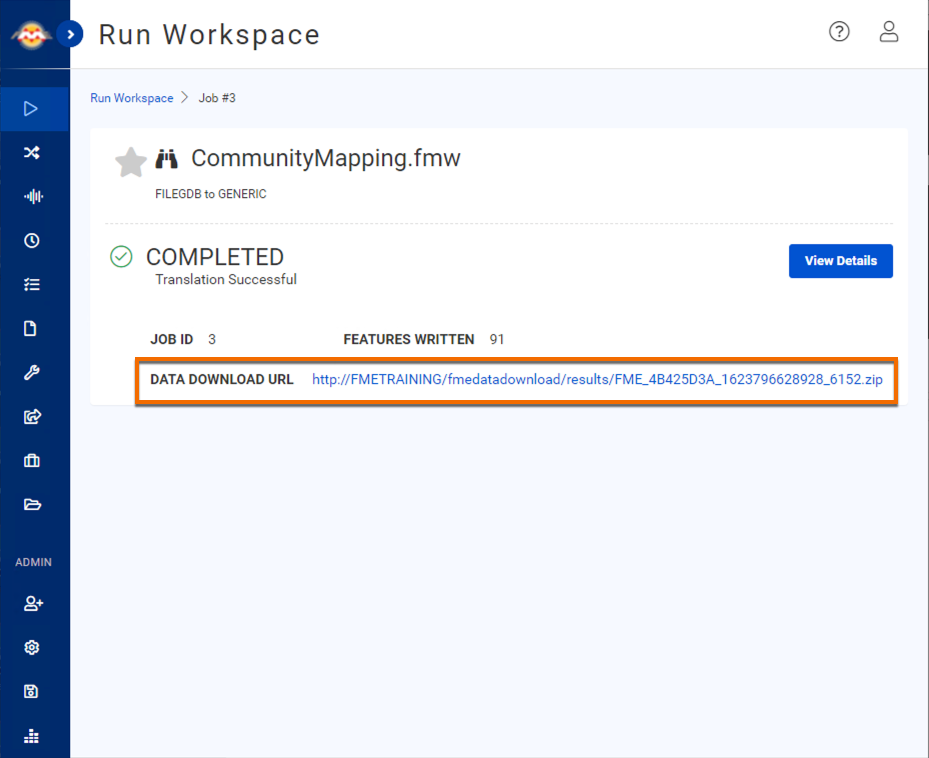Mark CommunityMapping.fmw as favorite with star

[130, 162]
